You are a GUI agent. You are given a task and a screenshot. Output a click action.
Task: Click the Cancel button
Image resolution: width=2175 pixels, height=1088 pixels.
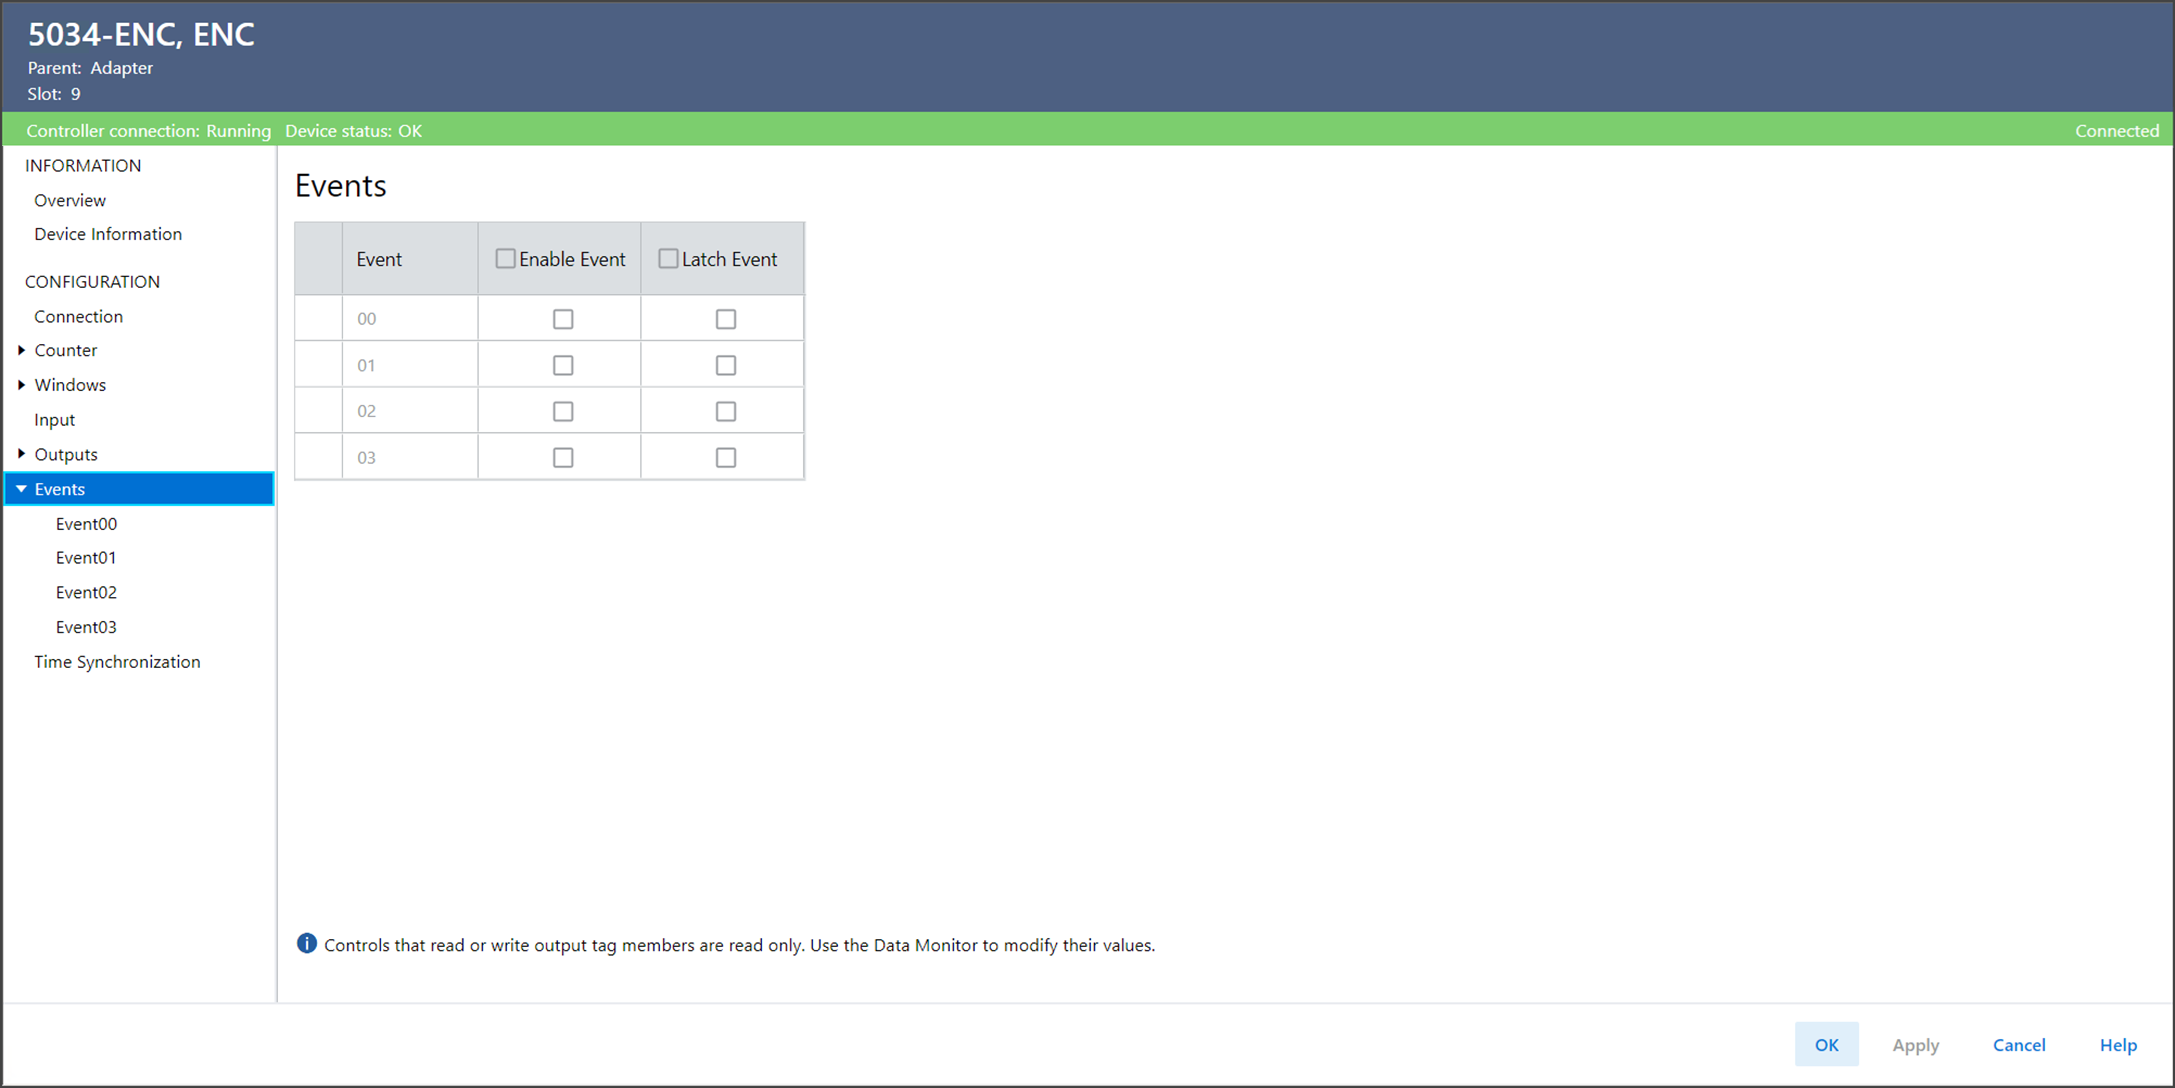pos(2018,1044)
